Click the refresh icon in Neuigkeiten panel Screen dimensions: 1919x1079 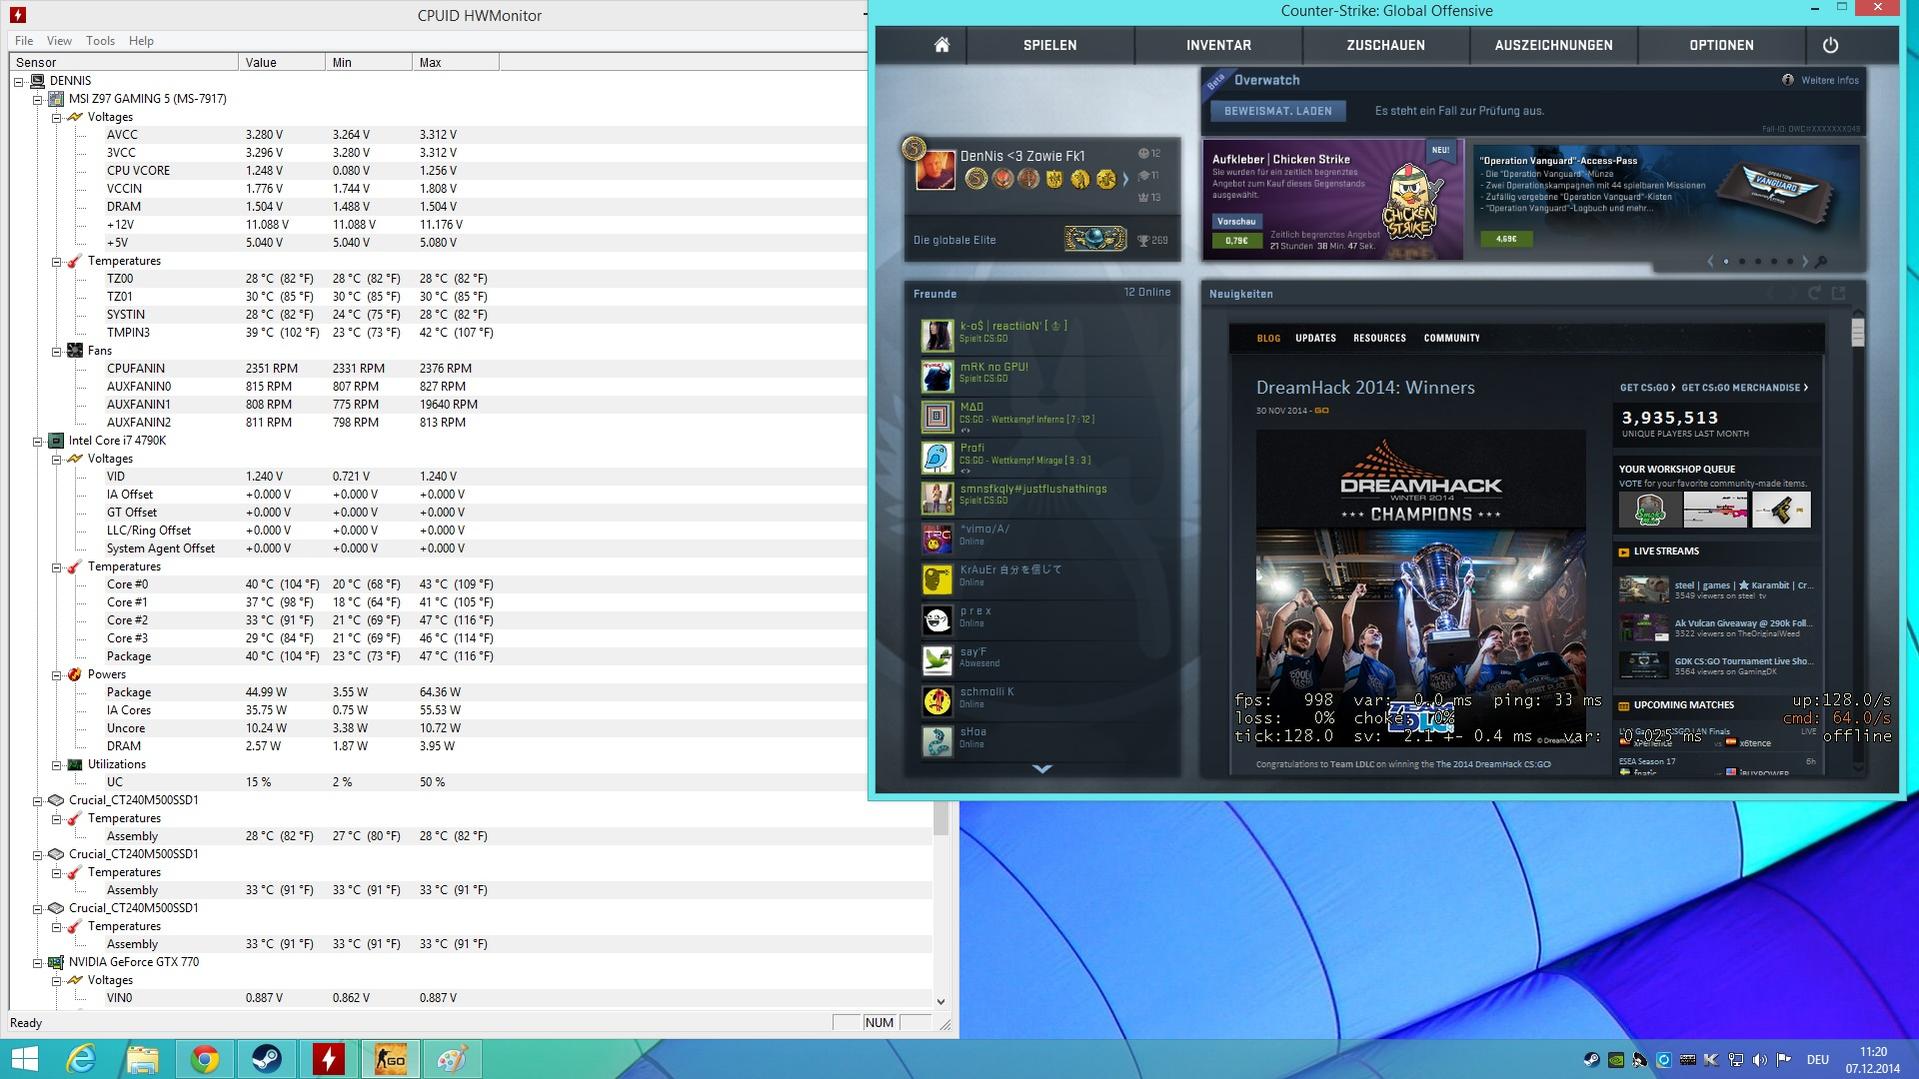pos(1814,293)
